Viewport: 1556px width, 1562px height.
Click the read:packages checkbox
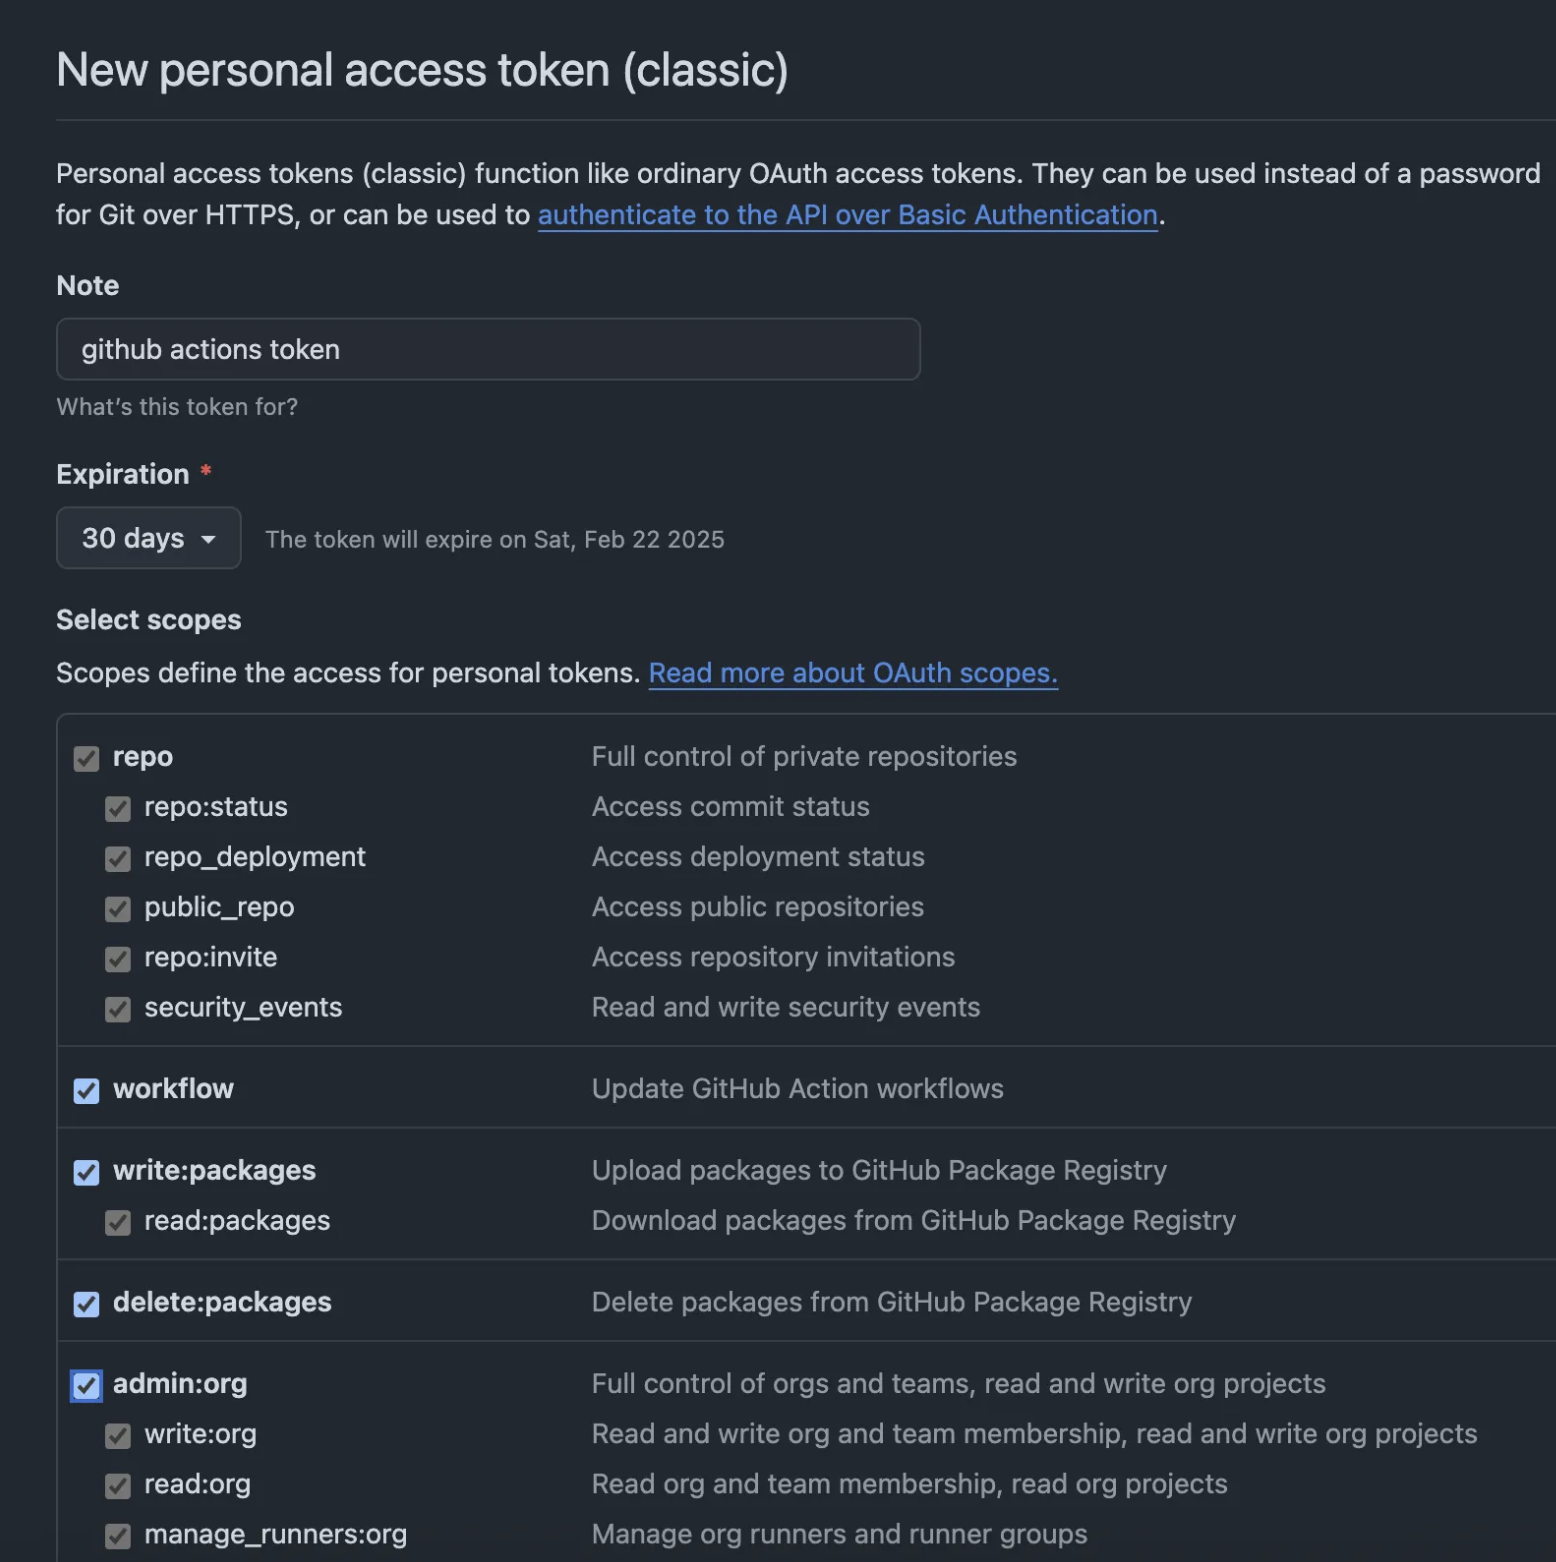(x=118, y=1222)
